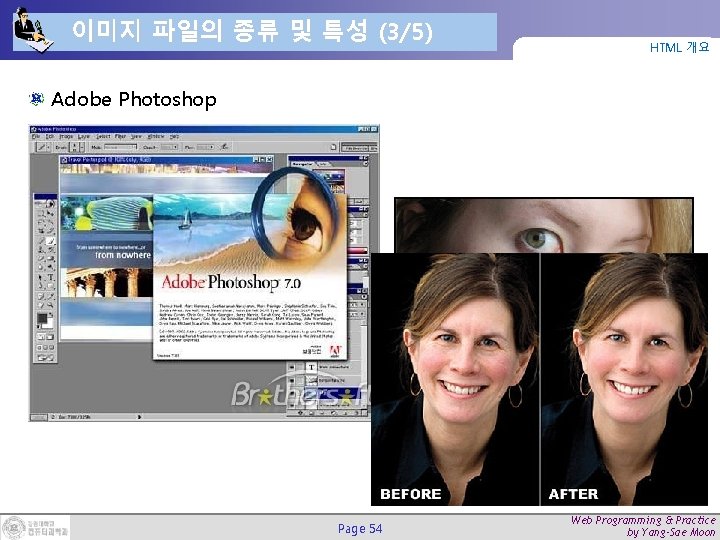This screenshot has width=720, height=540.
Task: Click the Adobe Online feather icon atop toolbox
Action: (x=45, y=203)
